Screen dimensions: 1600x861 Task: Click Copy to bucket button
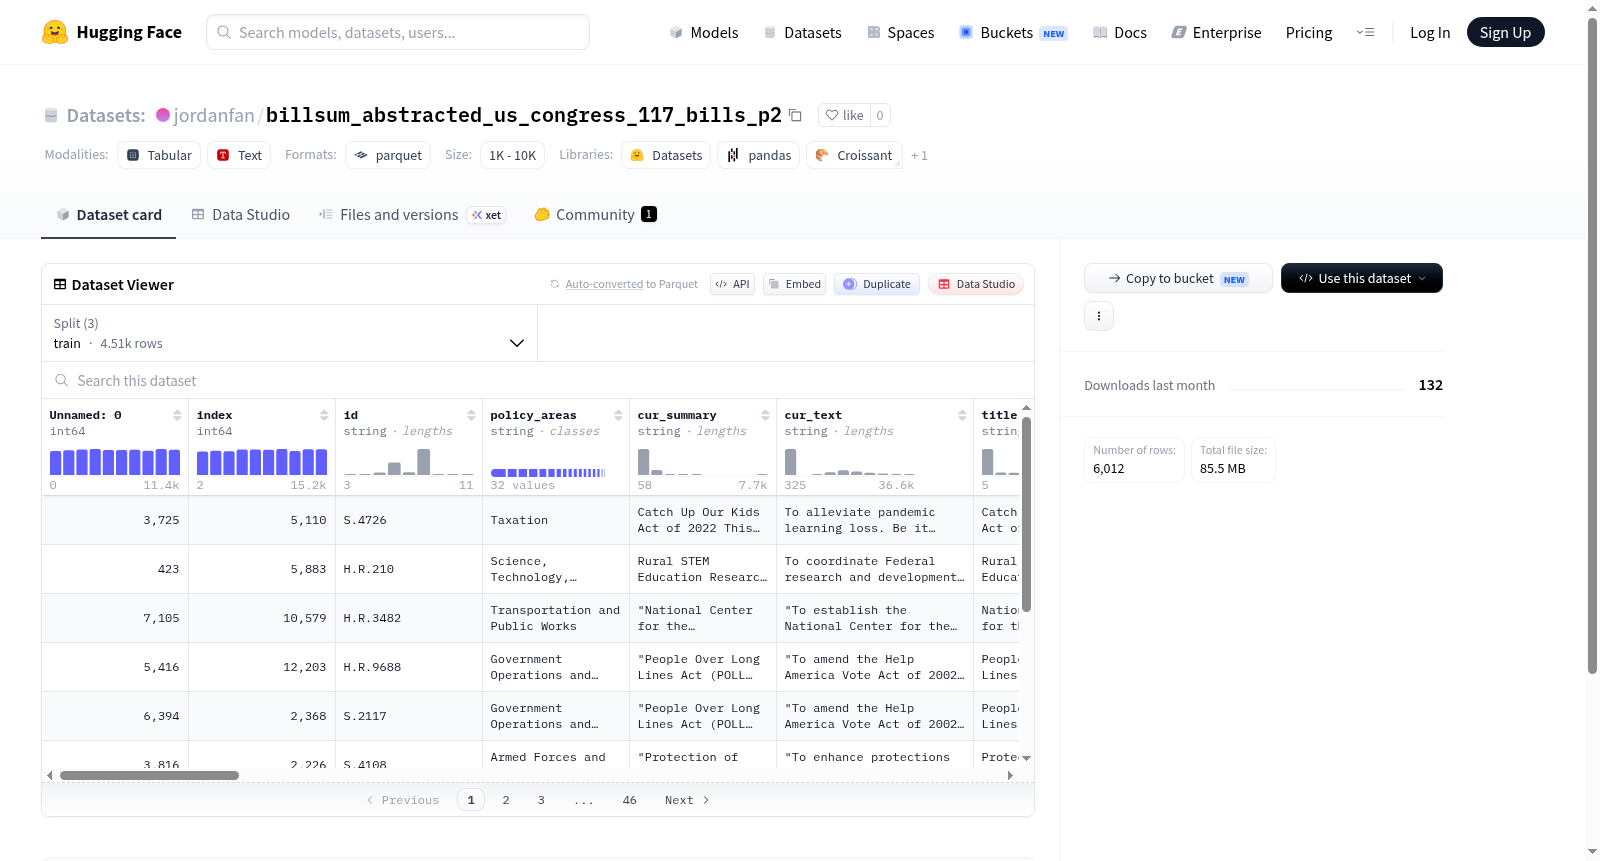coord(1178,278)
